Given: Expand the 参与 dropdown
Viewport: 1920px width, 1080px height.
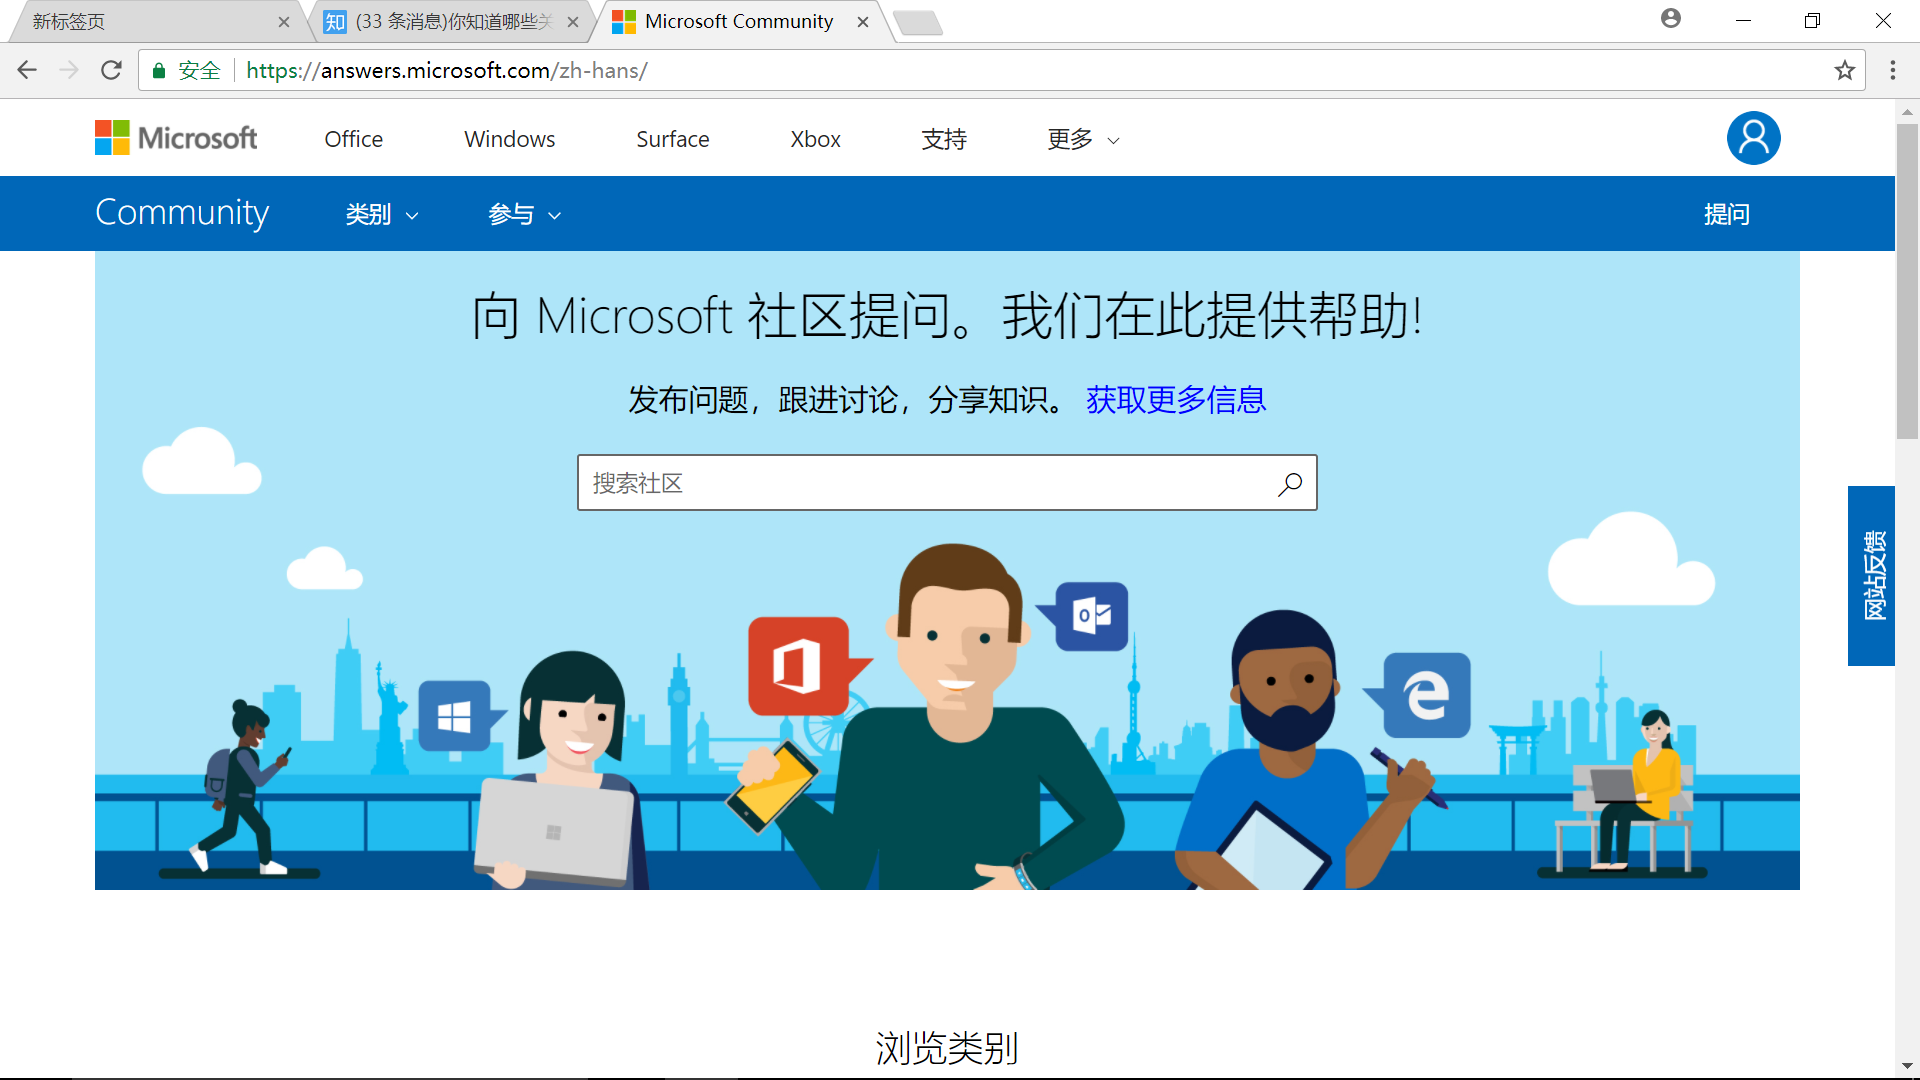Looking at the screenshot, I should point(524,215).
